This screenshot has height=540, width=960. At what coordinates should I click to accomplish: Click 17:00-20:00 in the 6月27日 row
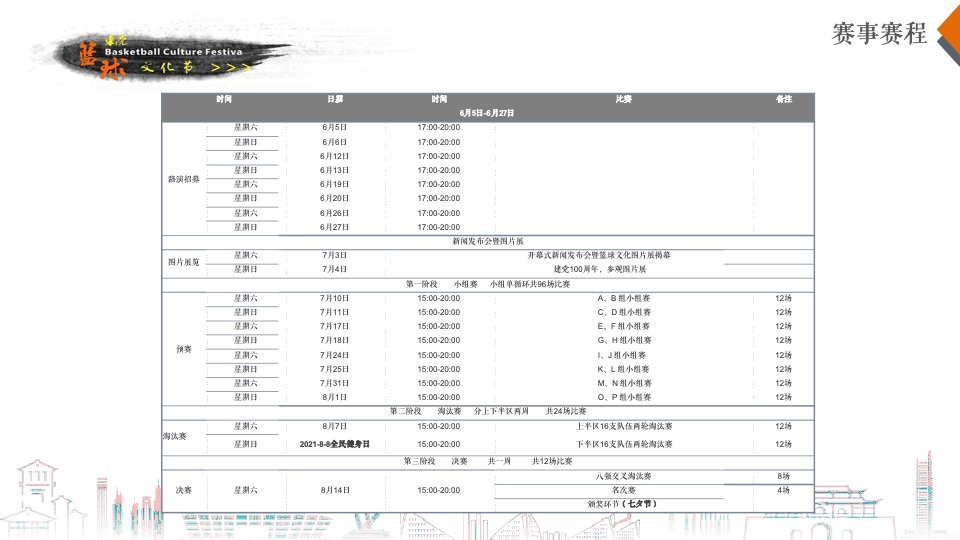click(x=439, y=227)
